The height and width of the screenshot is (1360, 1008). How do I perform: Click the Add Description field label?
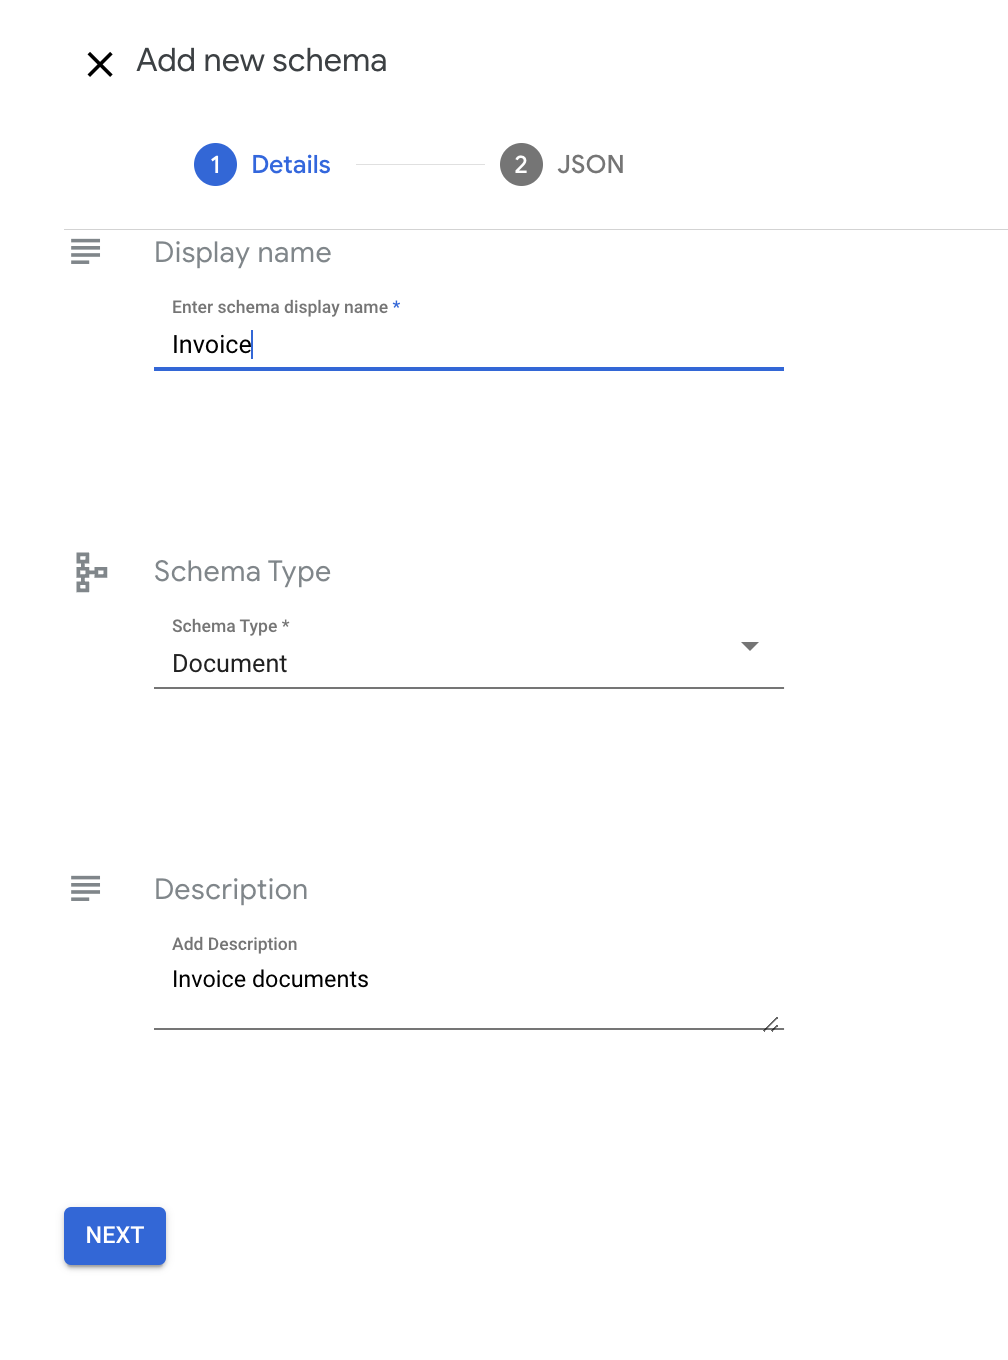coord(234,944)
